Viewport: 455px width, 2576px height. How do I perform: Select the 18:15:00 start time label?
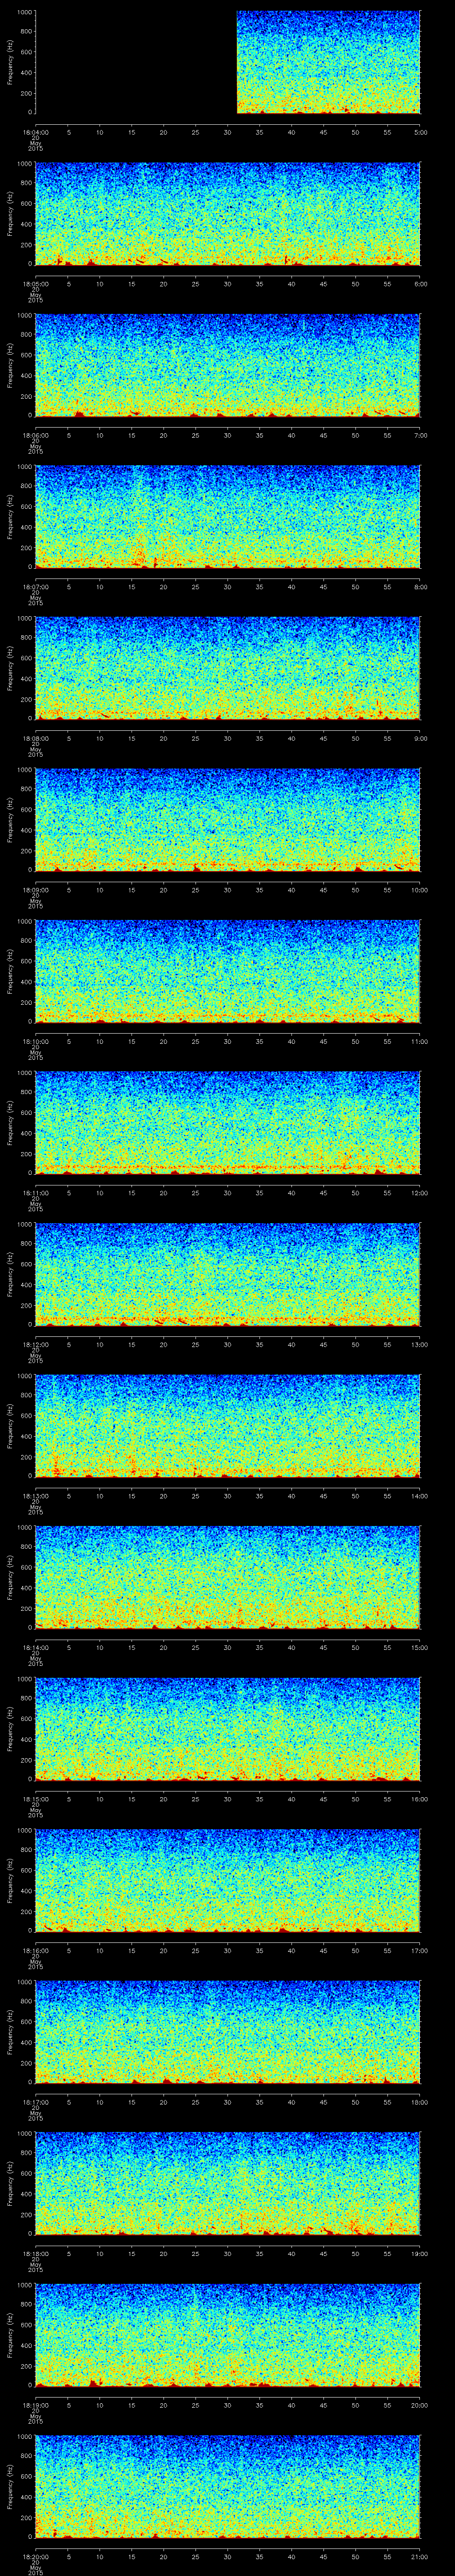(x=36, y=1799)
